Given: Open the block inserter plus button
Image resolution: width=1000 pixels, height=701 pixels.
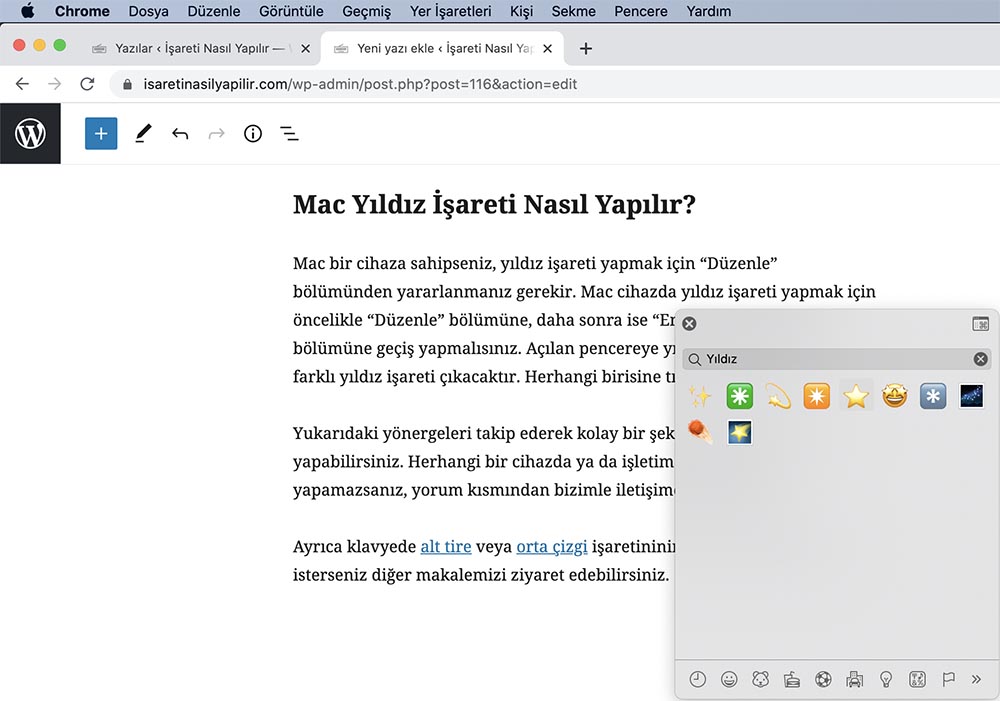Looking at the screenshot, I should click(x=101, y=133).
